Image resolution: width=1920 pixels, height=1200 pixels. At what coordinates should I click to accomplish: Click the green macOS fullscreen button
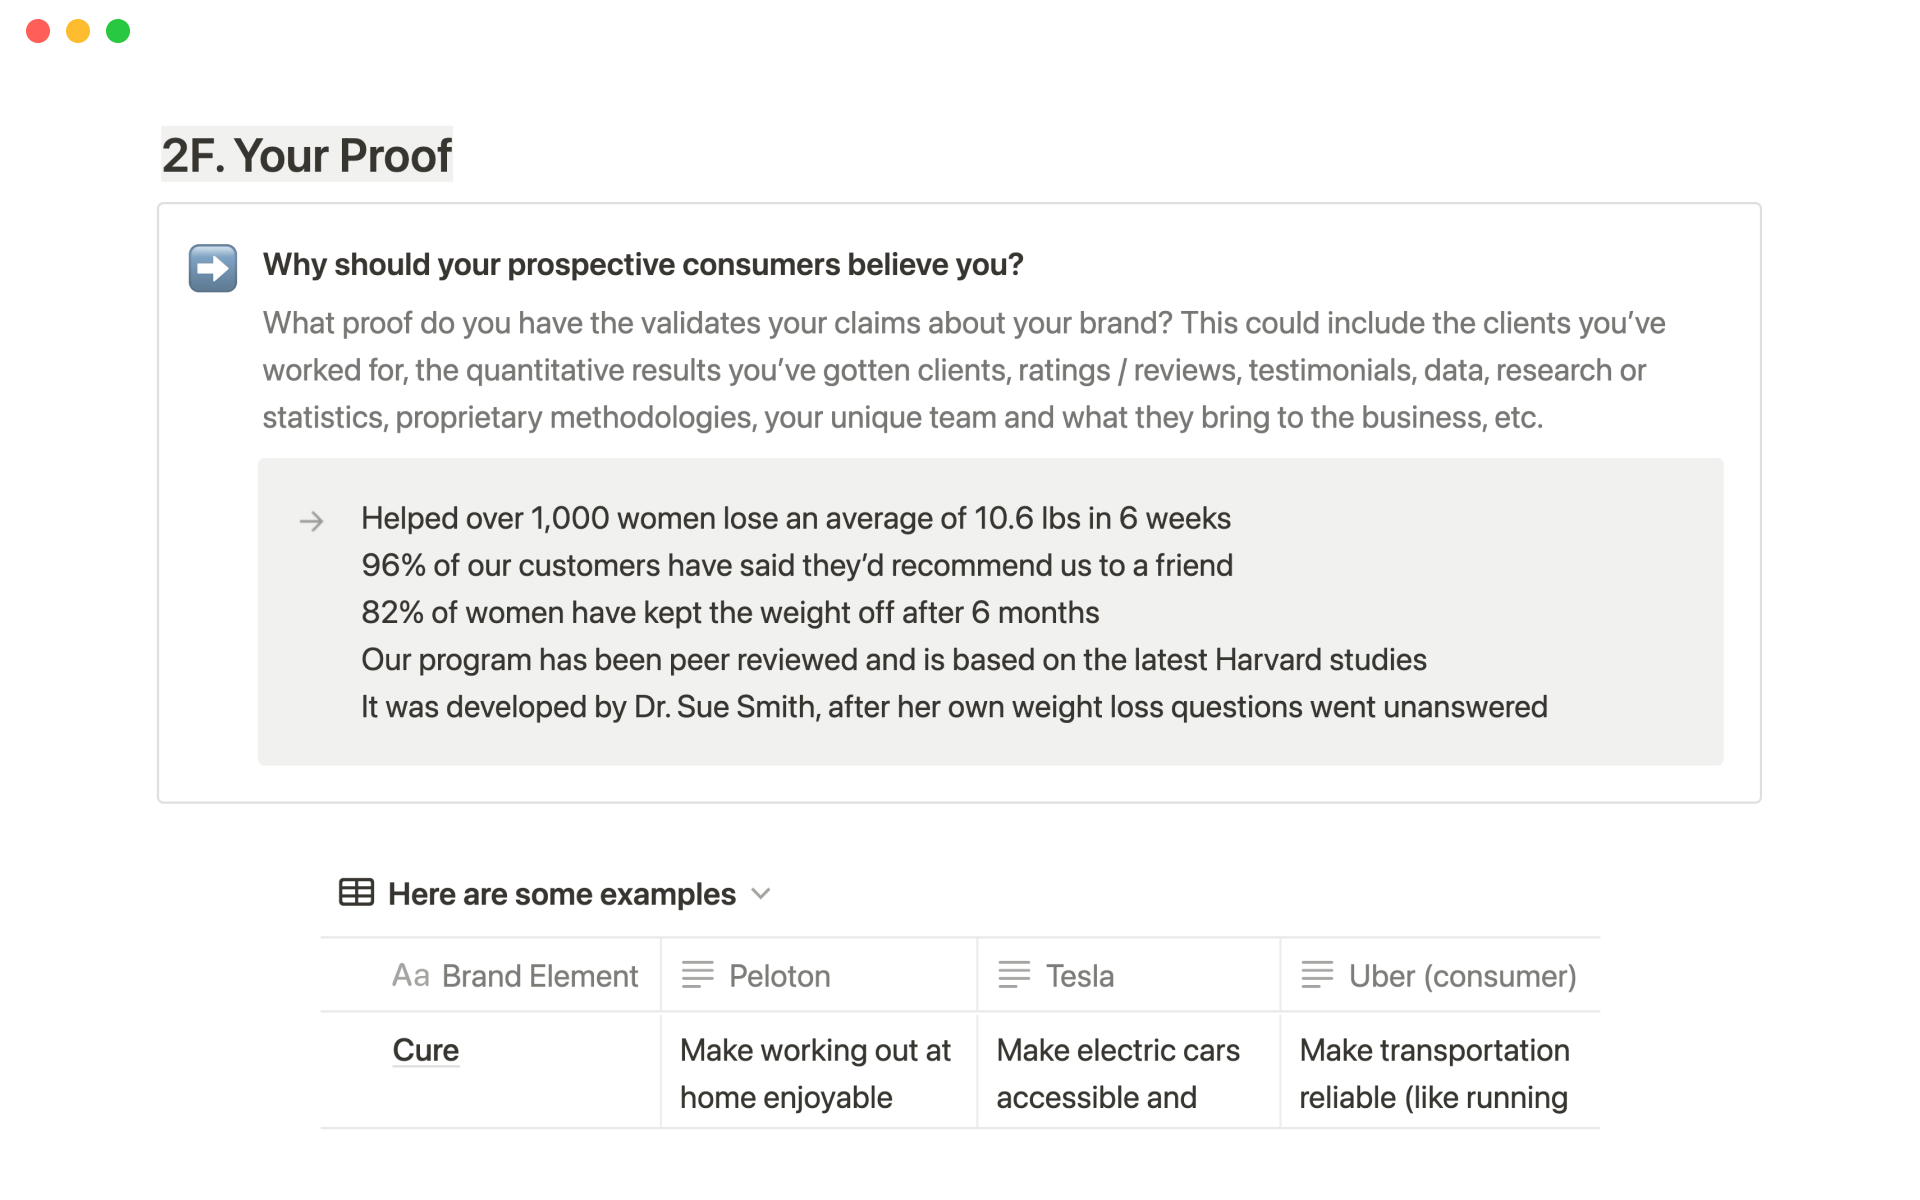(x=118, y=31)
